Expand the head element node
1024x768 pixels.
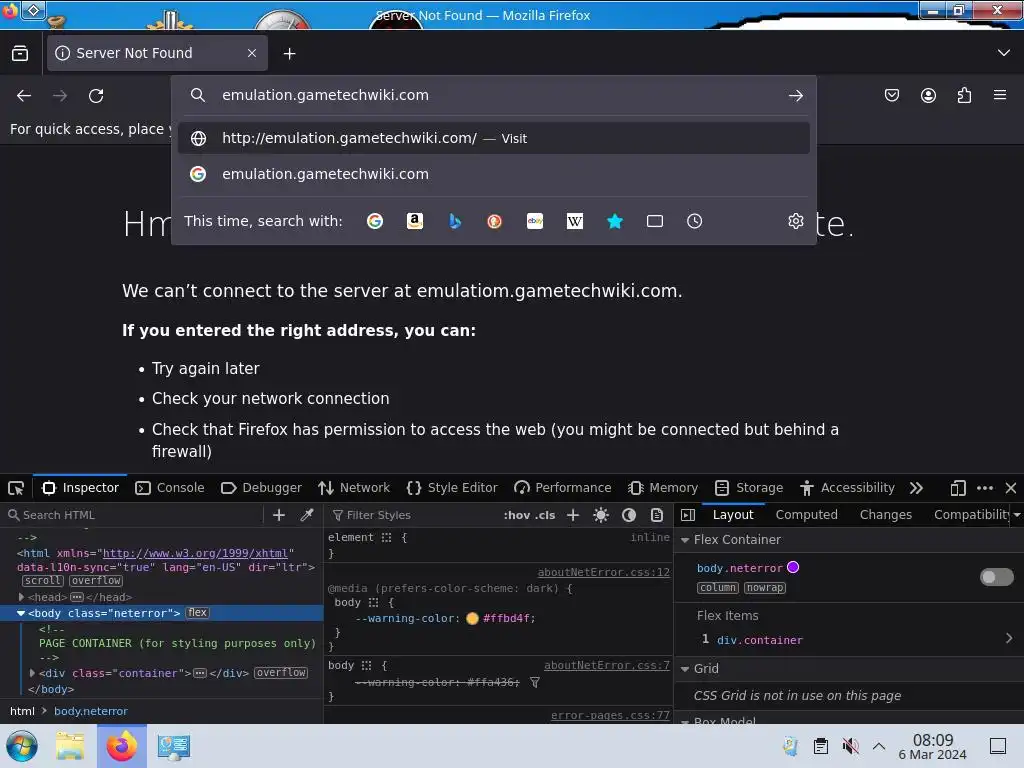click(22, 597)
